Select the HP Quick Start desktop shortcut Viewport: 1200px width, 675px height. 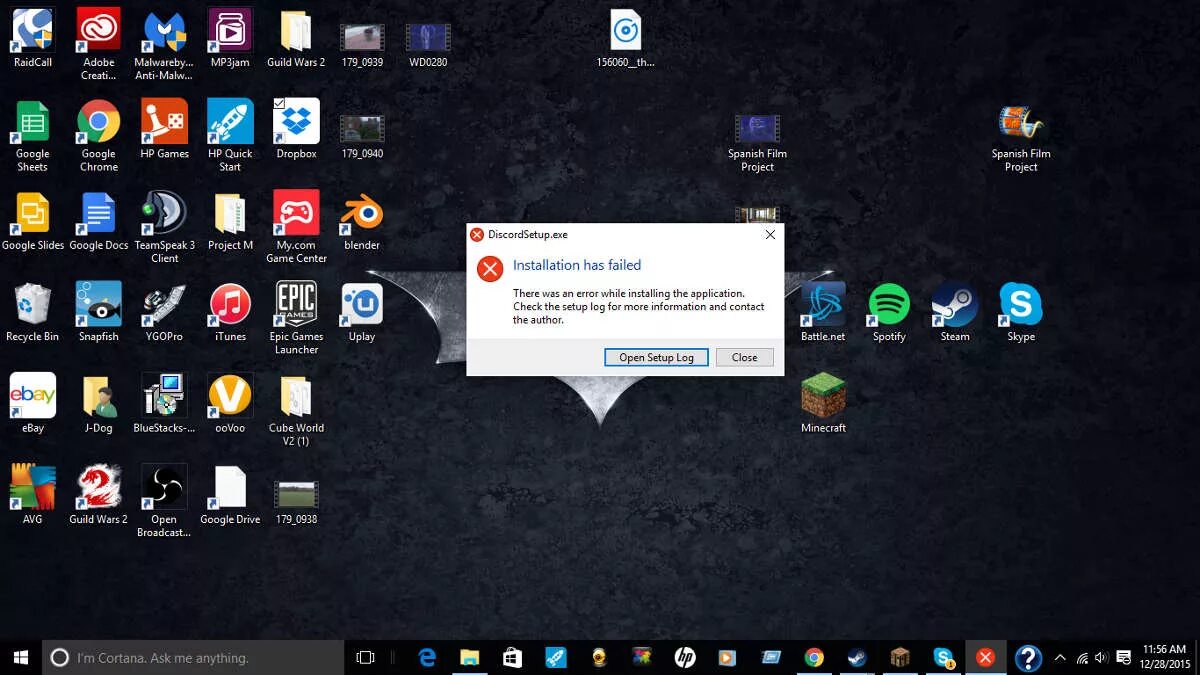(230, 136)
